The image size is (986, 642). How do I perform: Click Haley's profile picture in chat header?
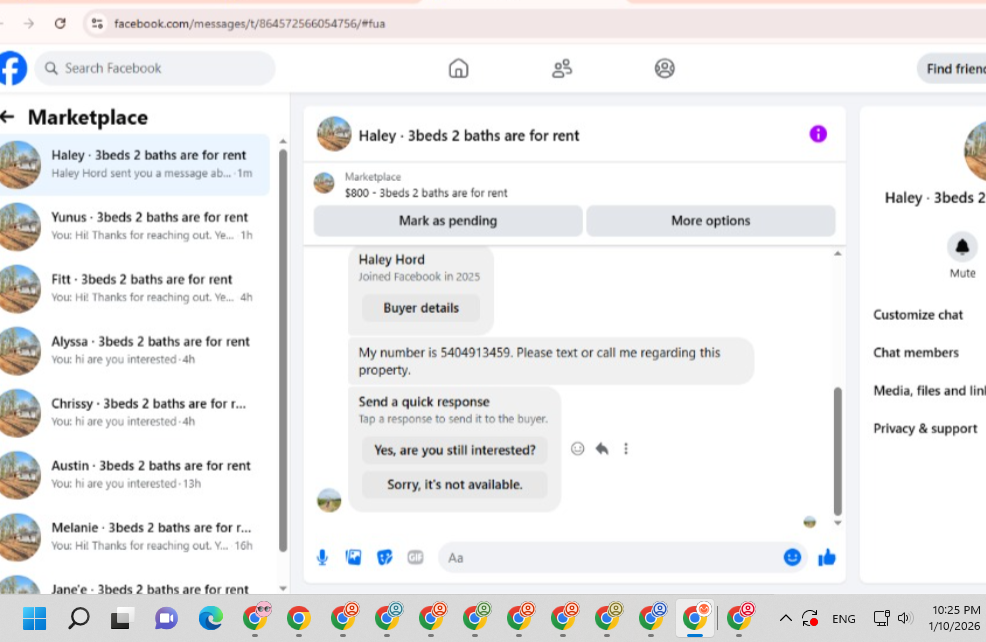(334, 134)
